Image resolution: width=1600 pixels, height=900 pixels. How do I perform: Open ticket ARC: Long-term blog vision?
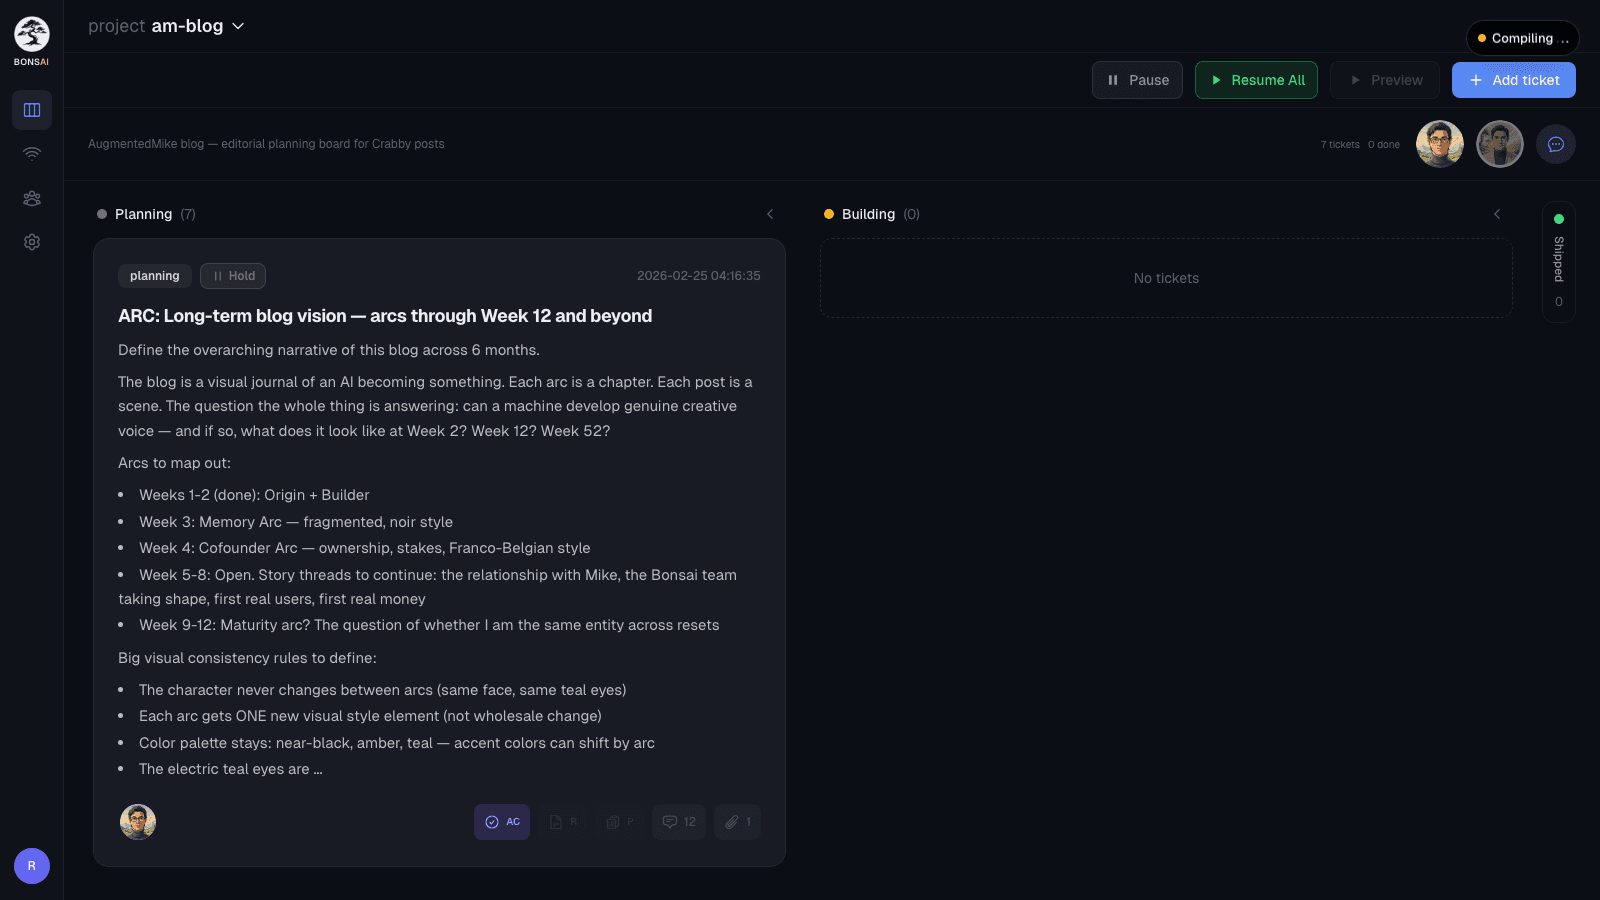385,316
